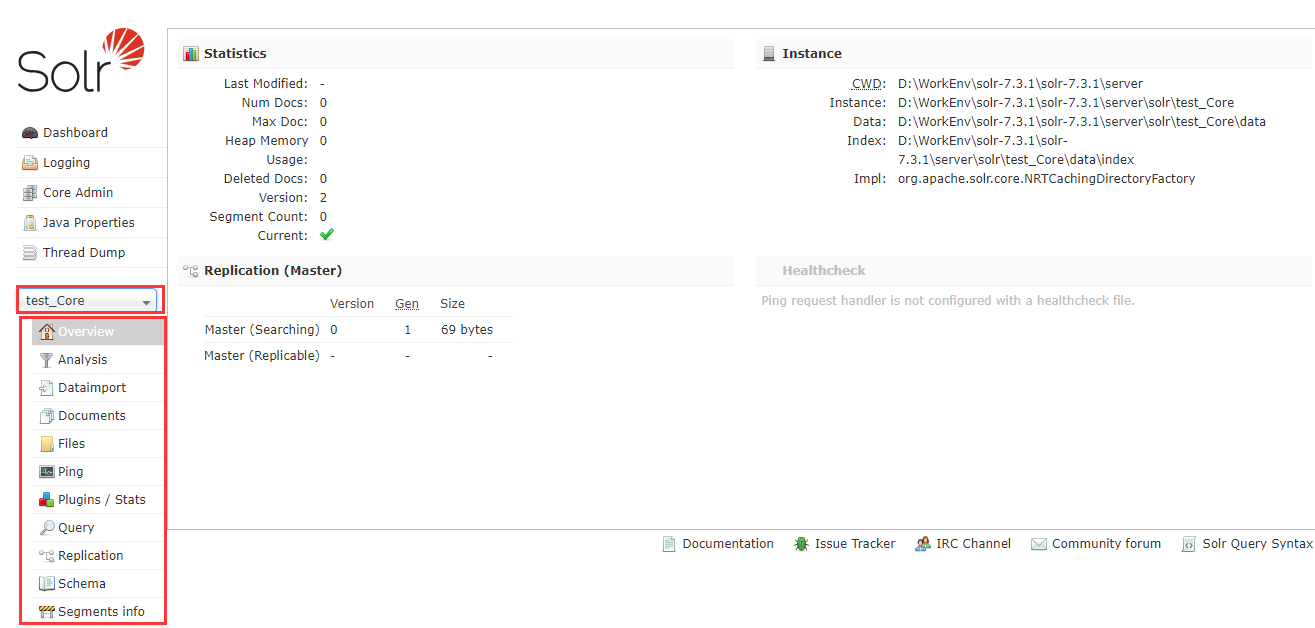1315x628 pixels.
Task: Click the Analysis funnel icon
Action: 47,360
